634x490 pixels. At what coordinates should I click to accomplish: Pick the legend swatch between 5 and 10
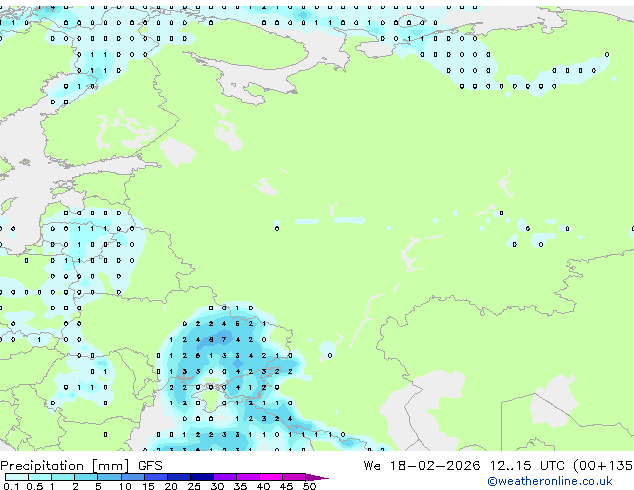tap(110, 477)
